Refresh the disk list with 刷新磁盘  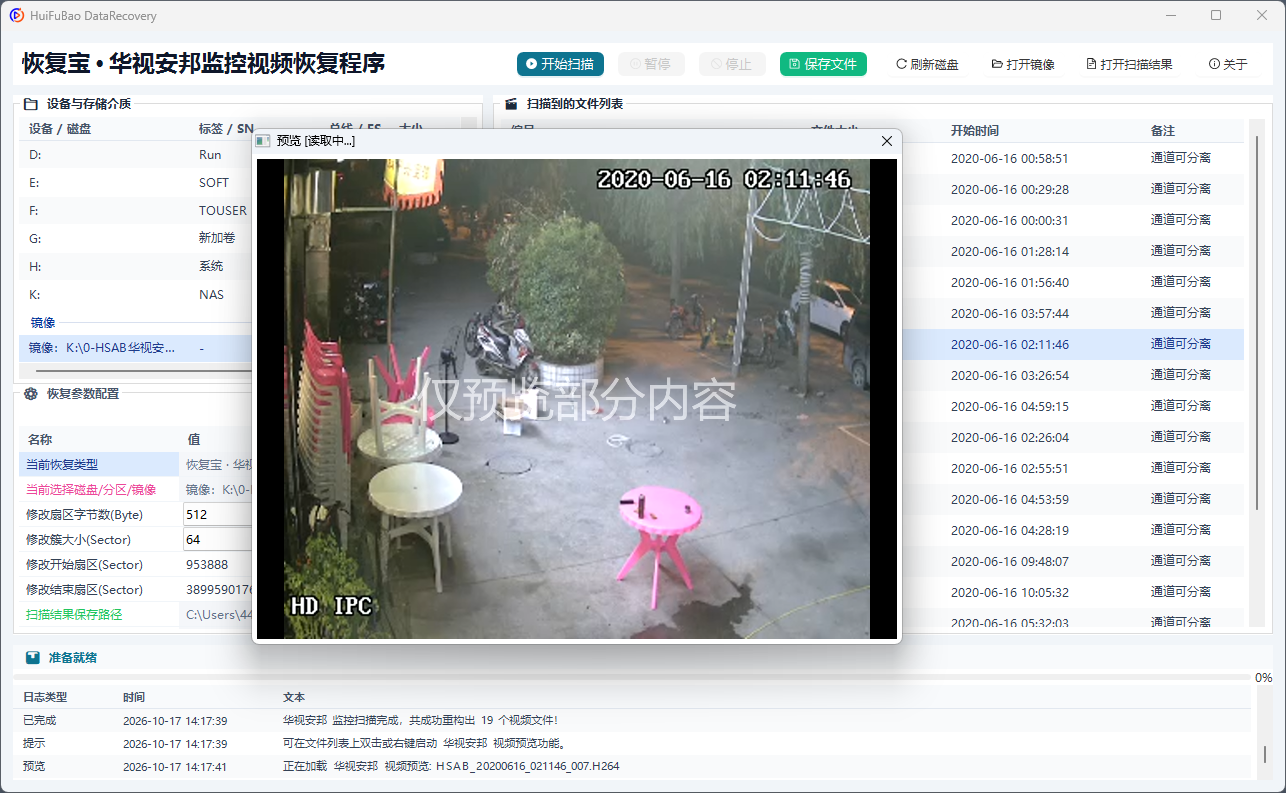927,64
